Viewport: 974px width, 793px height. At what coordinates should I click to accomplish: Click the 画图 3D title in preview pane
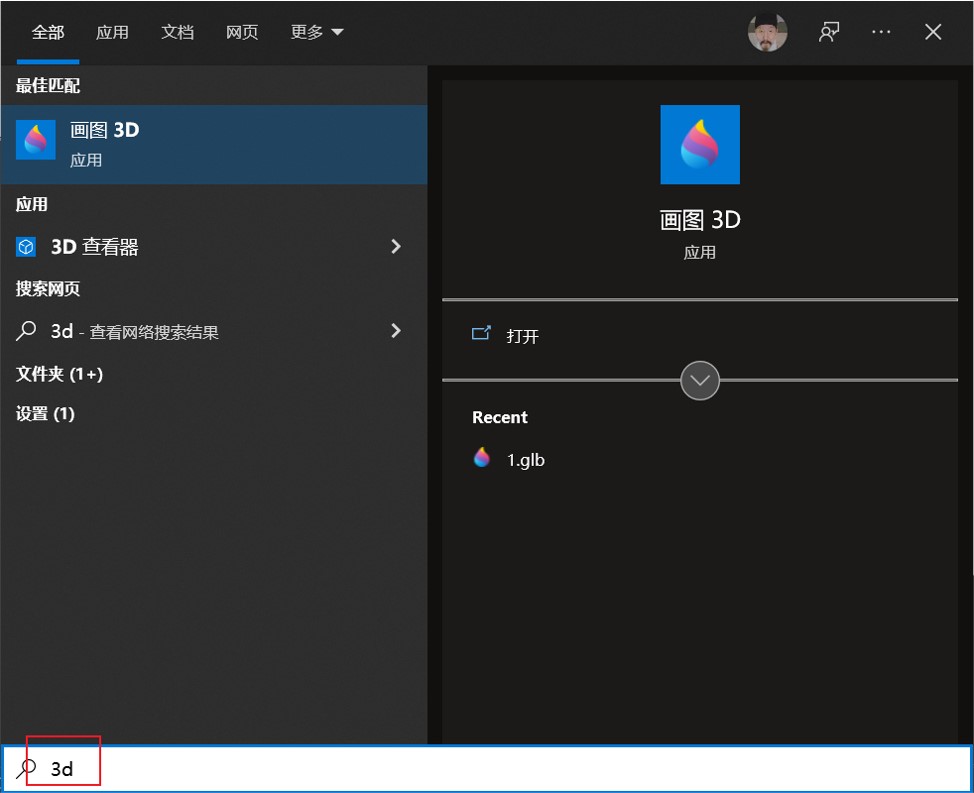click(x=699, y=220)
